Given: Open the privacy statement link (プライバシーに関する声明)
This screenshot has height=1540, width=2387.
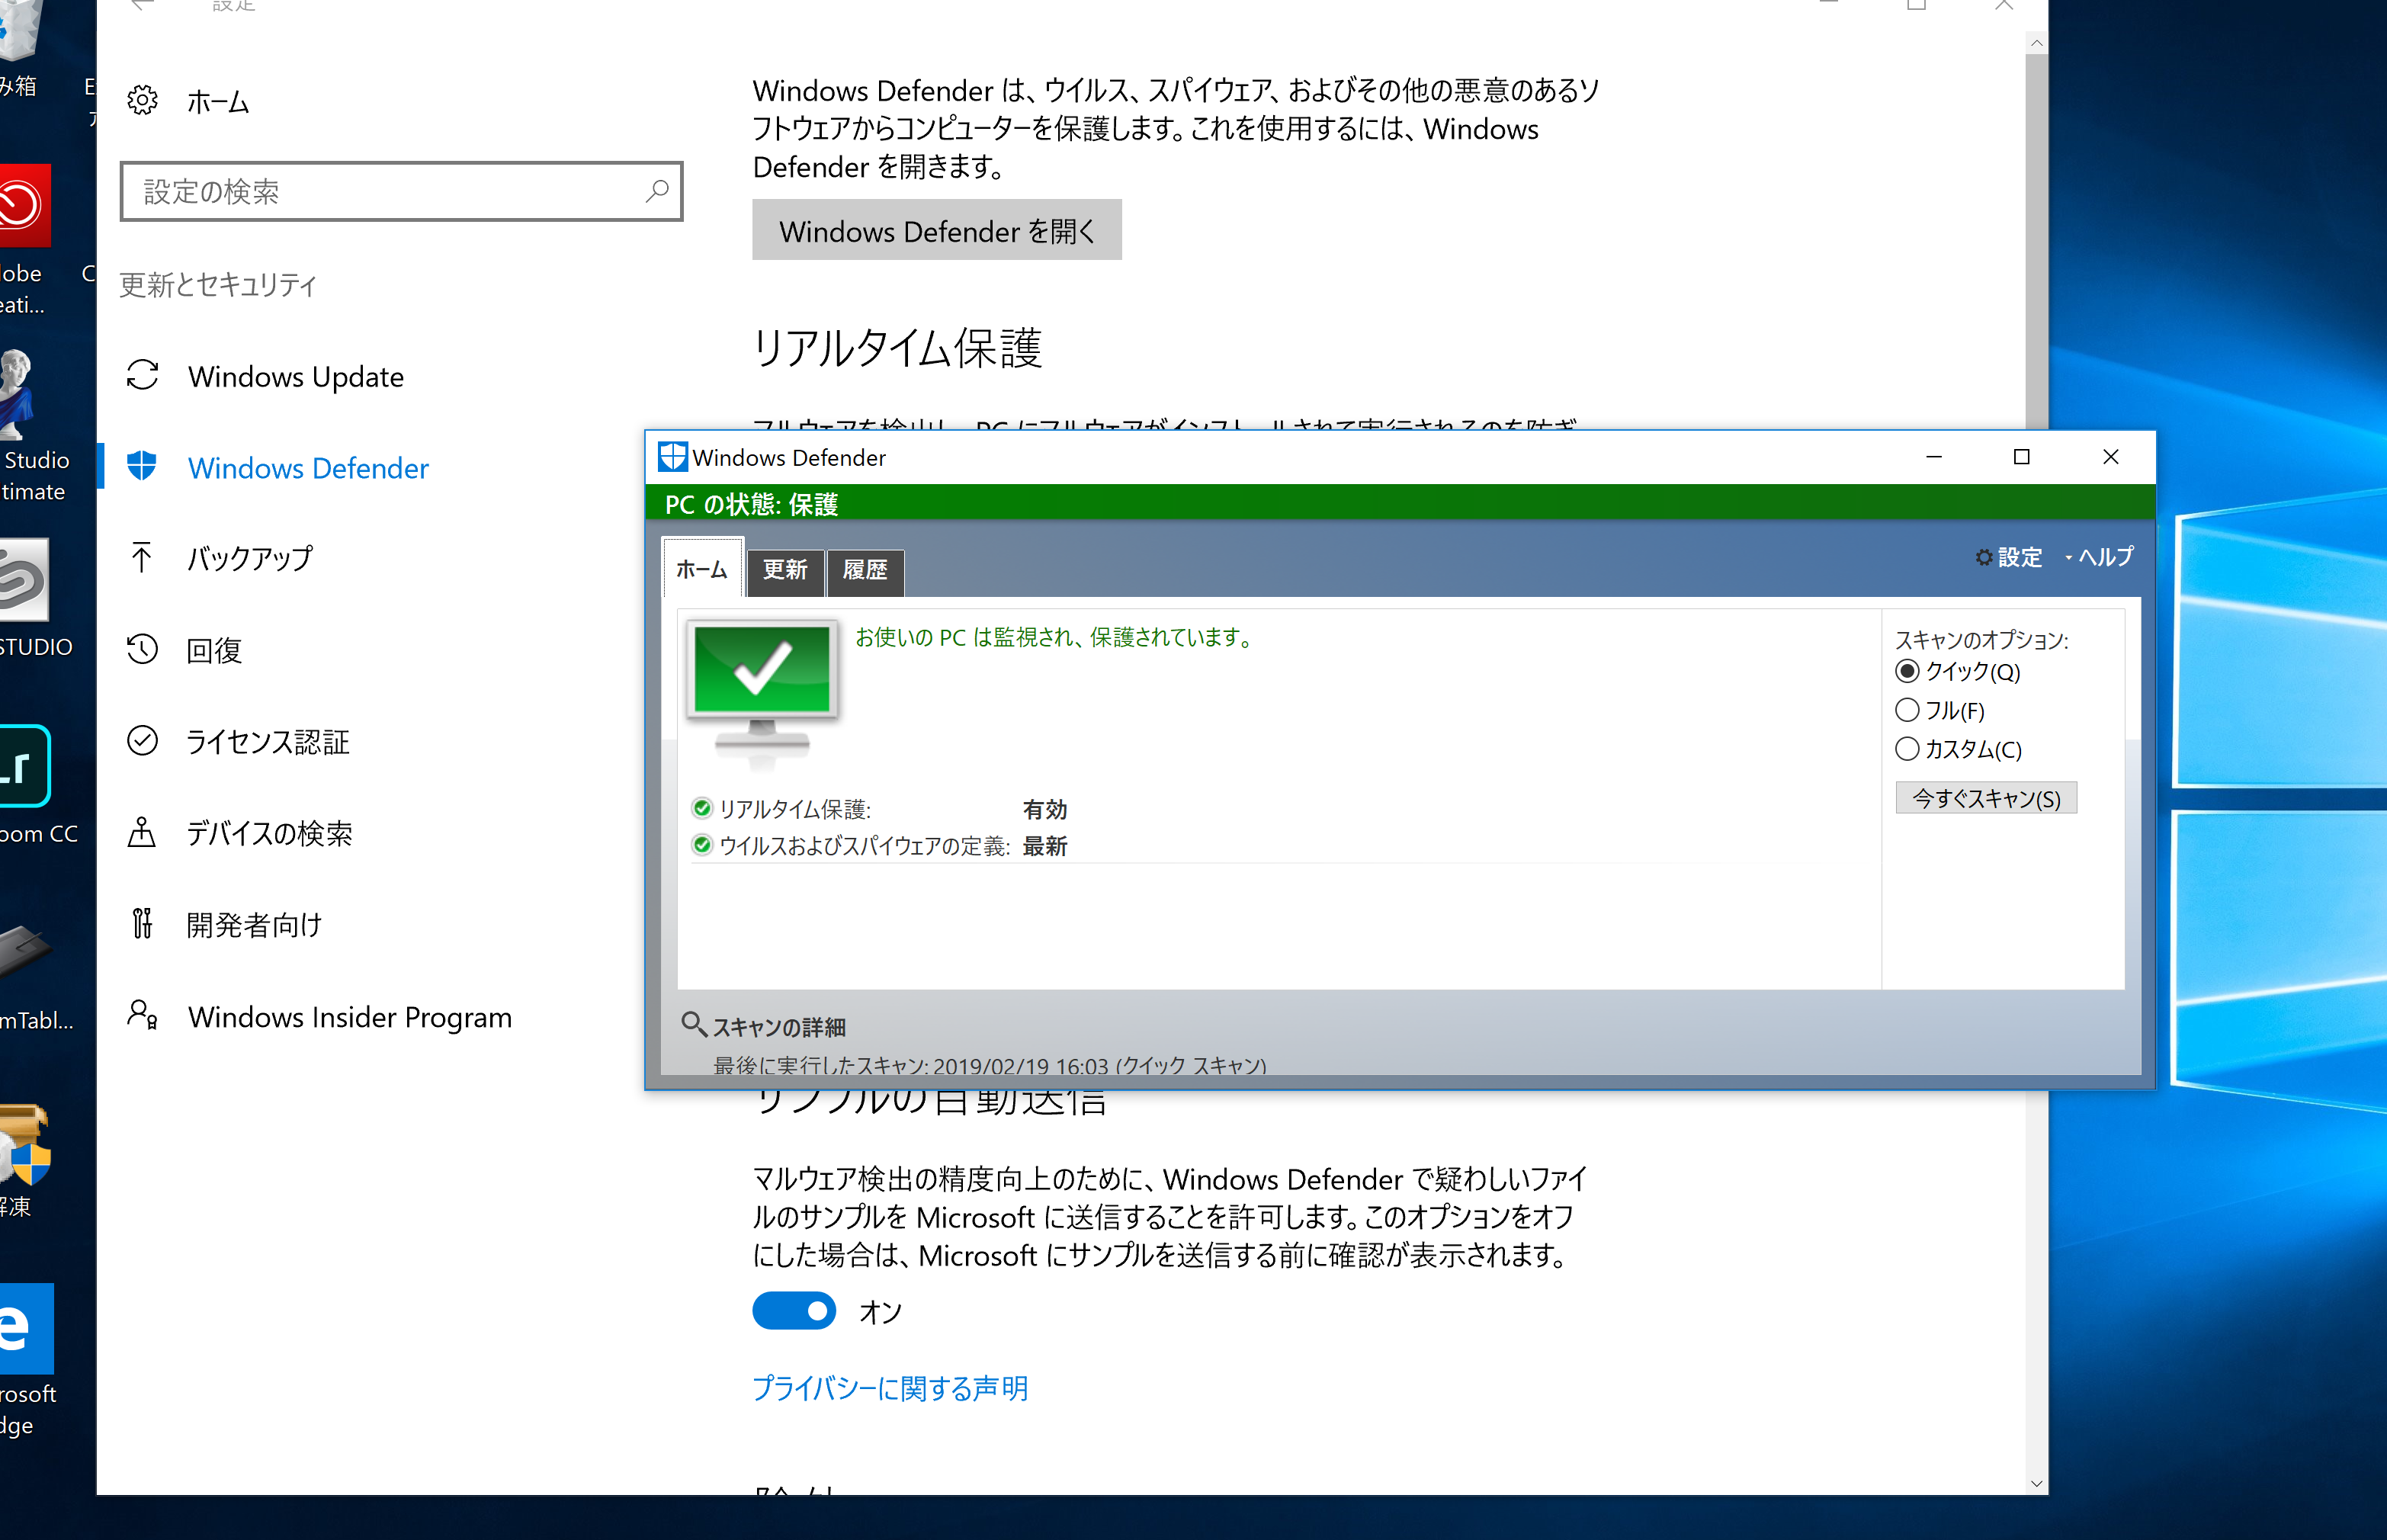Looking at the screenshot, I should click(890, 1388).
